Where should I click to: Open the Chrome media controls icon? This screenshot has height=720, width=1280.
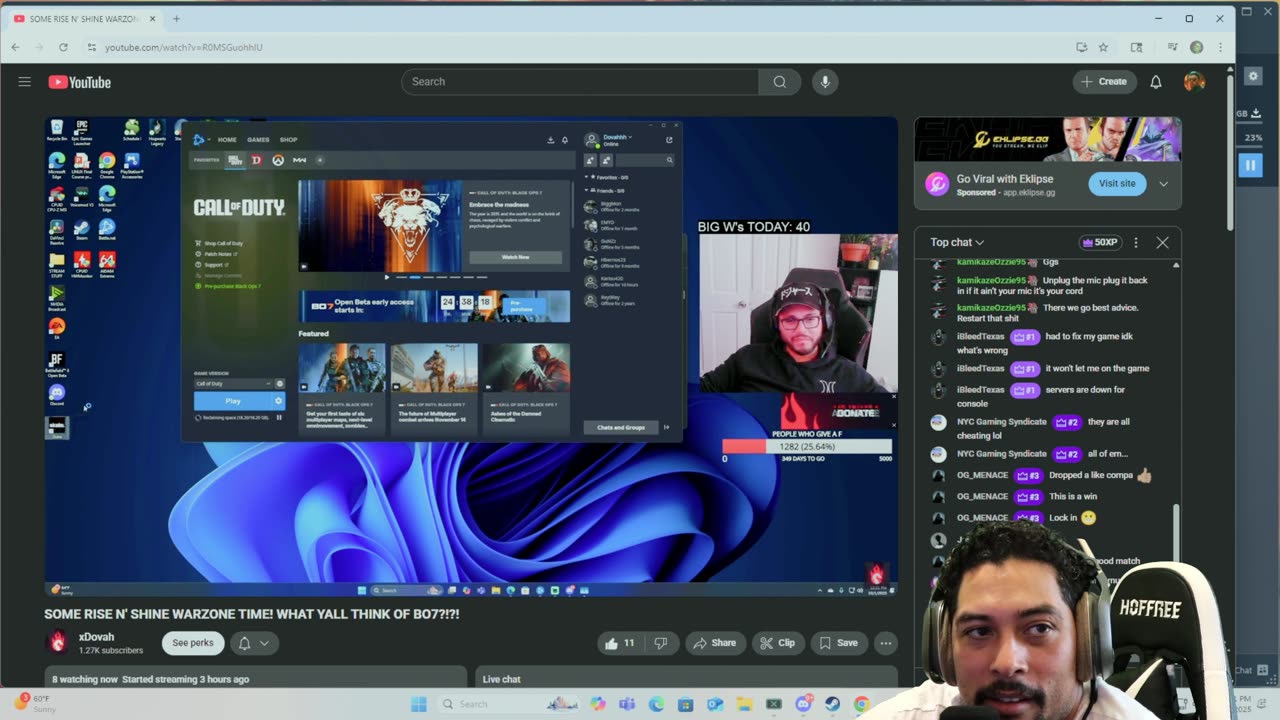pos(1172,47)
